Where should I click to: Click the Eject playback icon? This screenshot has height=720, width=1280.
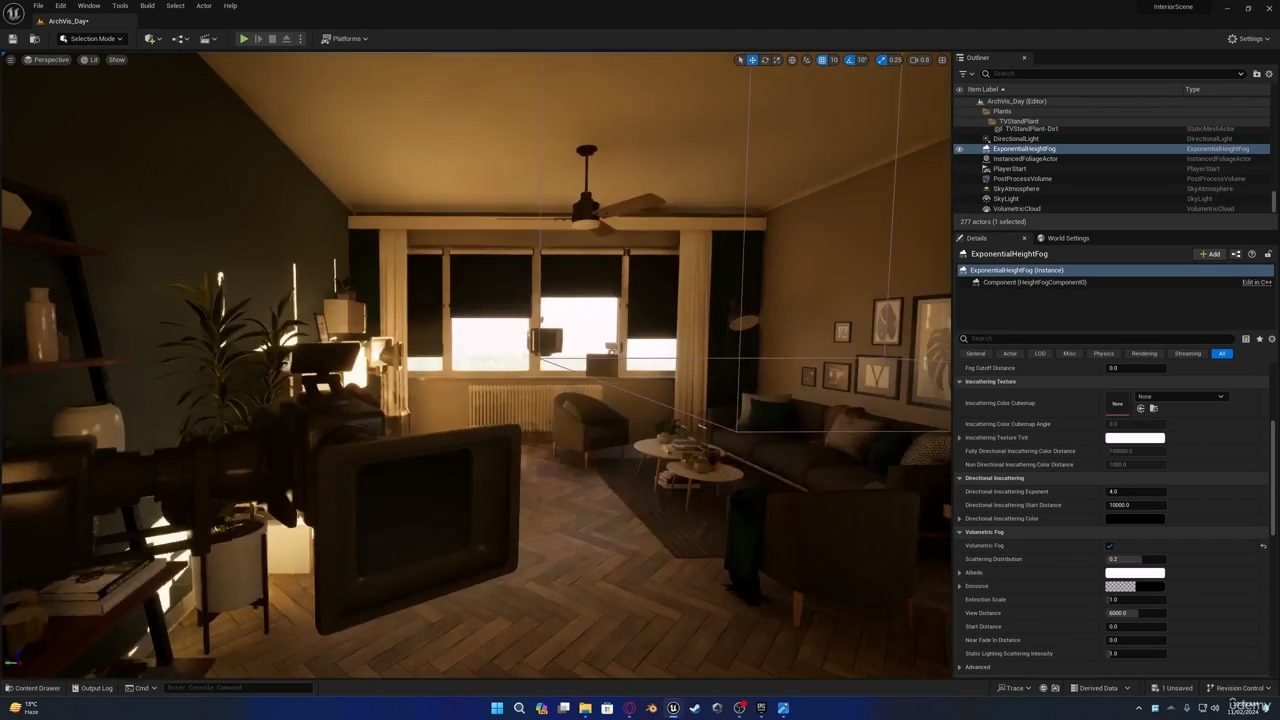point(286,39)
